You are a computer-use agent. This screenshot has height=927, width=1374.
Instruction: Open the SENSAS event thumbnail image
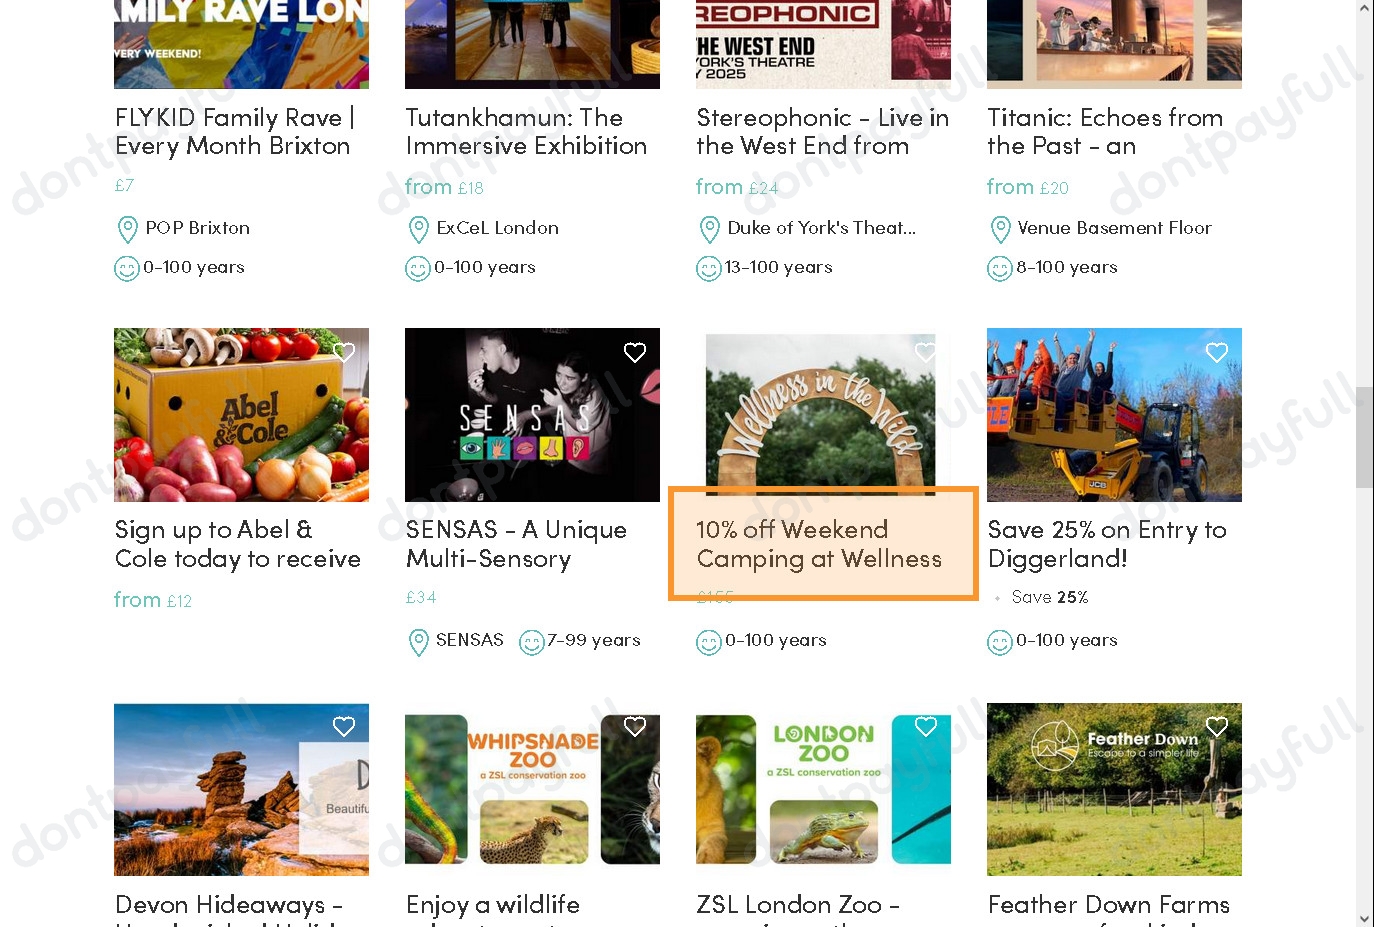(532, 415)
